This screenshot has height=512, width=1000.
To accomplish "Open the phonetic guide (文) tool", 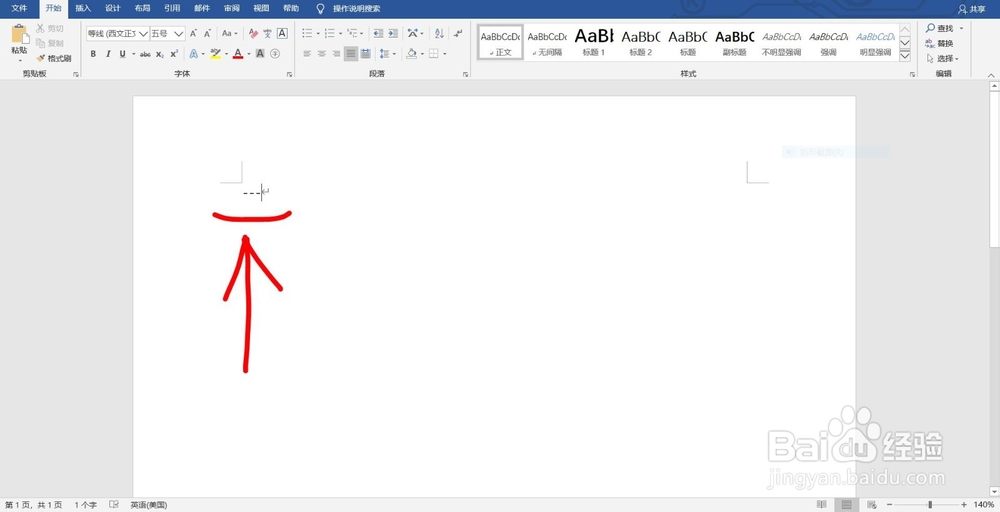I will (x=267, y=33).
